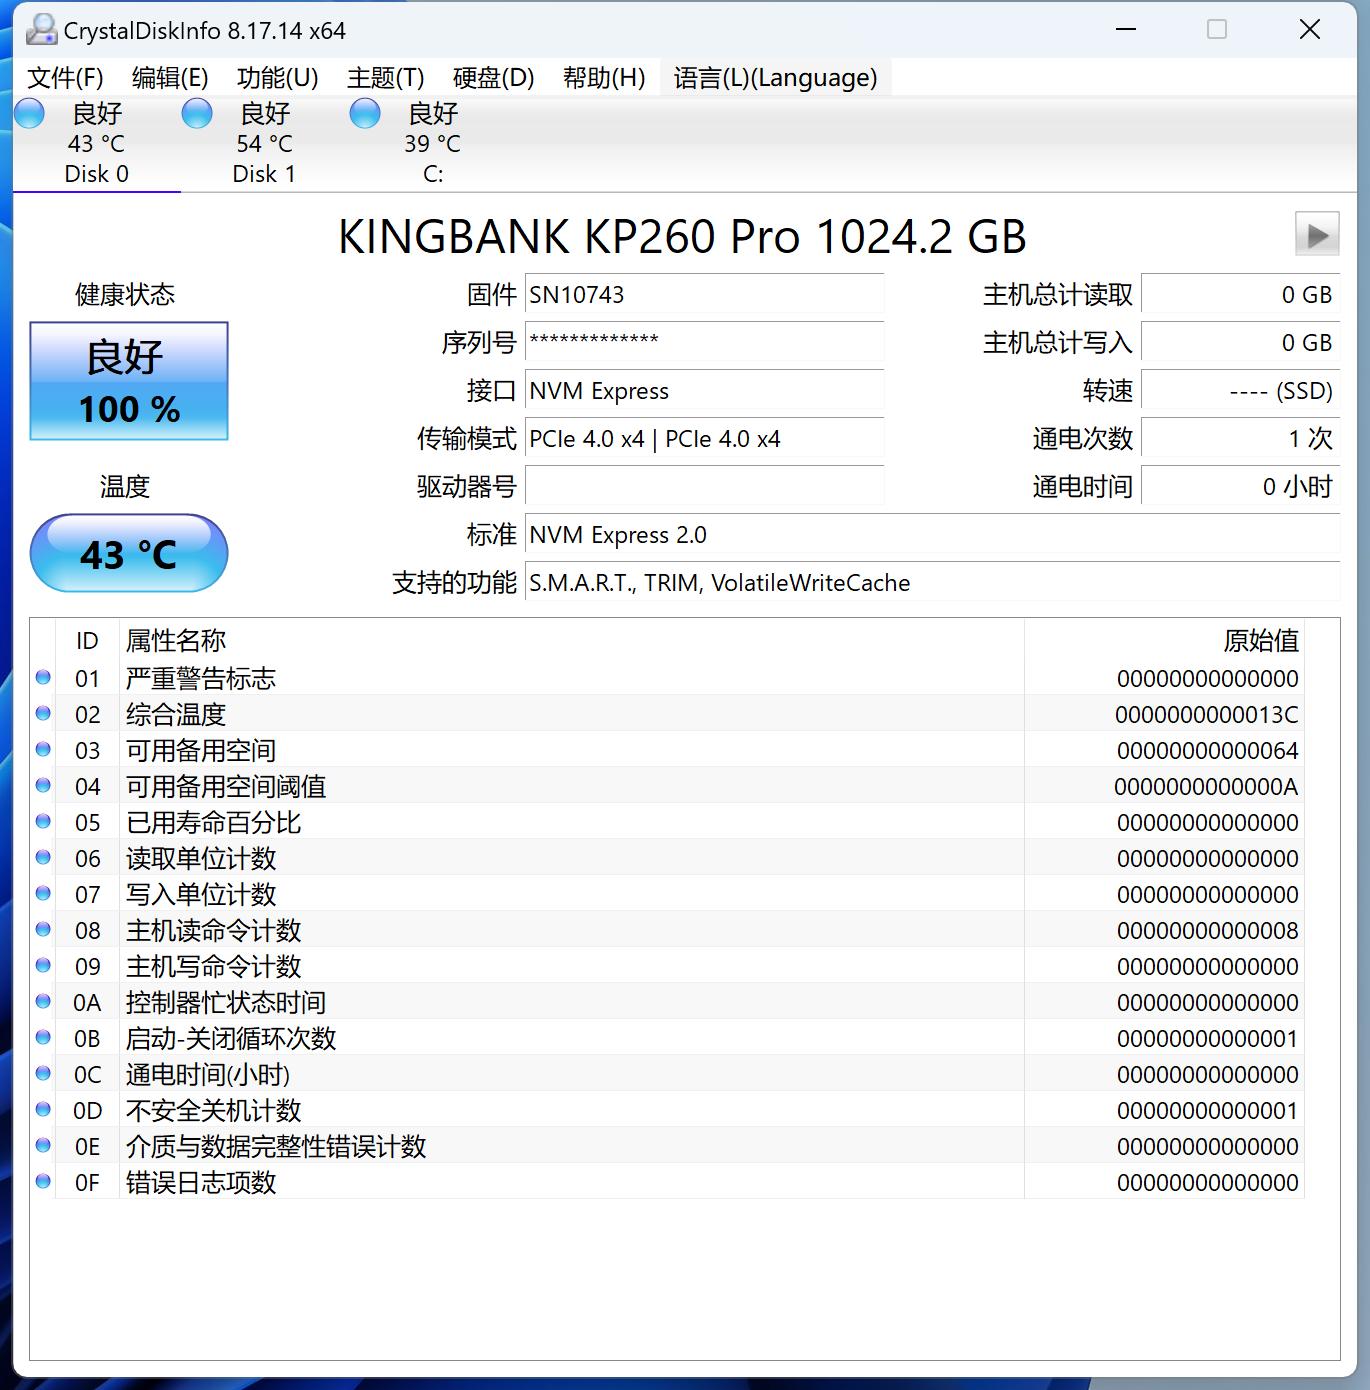This screenshot has height=1390, width=1370.
Task: Open the 语言(L)(Language) menu
Action: [x=775, y=77]
